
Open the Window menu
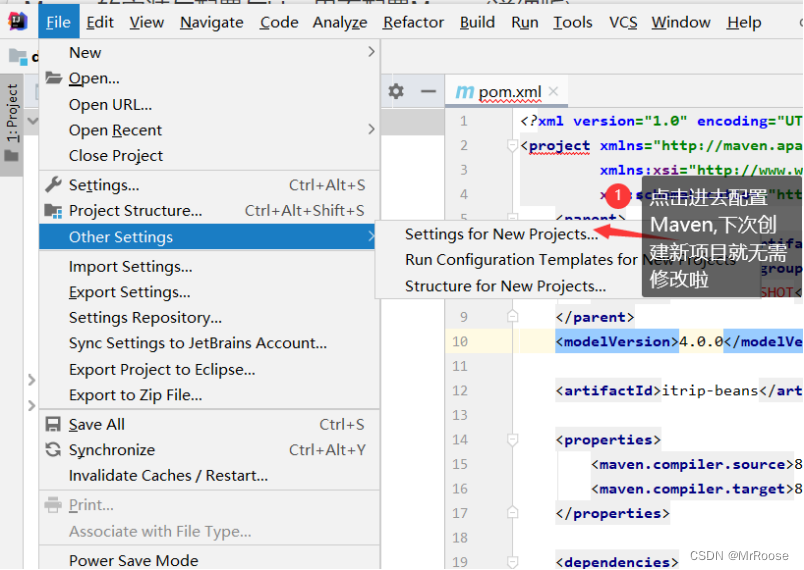(x=681, y=22)
